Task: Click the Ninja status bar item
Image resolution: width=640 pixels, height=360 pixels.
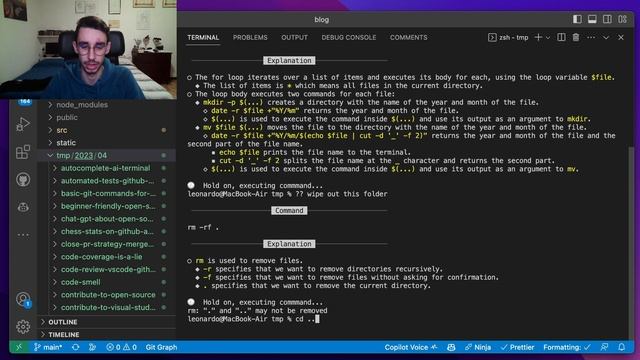Action: [478, 347]
